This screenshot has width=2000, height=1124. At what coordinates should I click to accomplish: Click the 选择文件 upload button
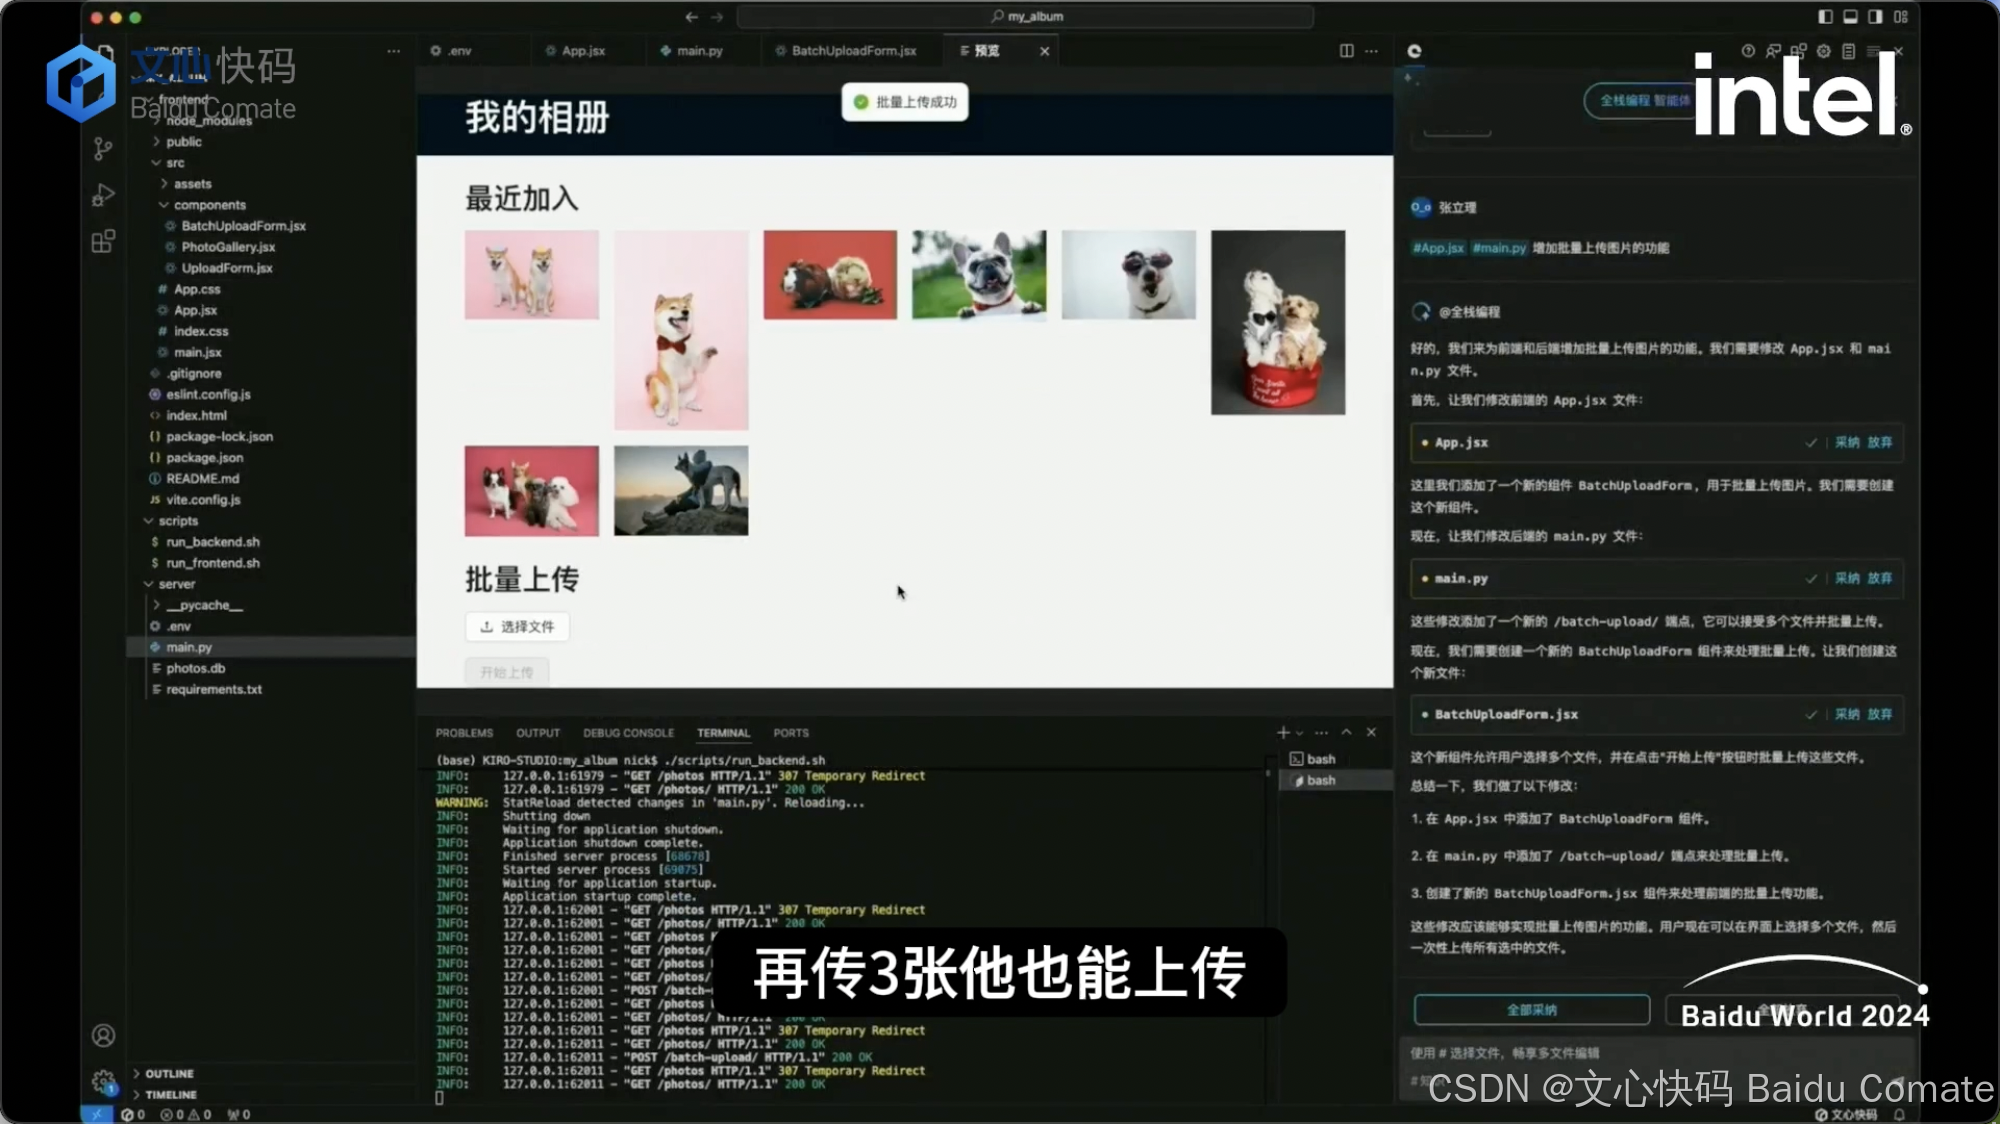[x=517, y=627]
